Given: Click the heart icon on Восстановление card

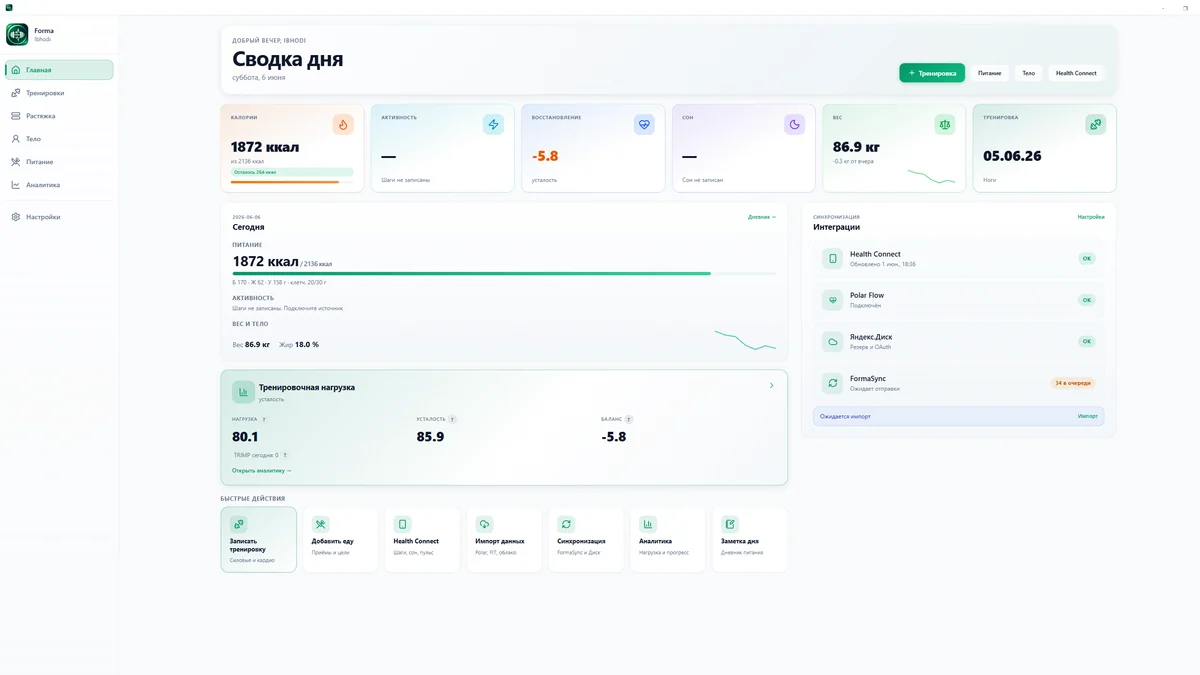Looking at the screenshot, I should click(644, 125).
